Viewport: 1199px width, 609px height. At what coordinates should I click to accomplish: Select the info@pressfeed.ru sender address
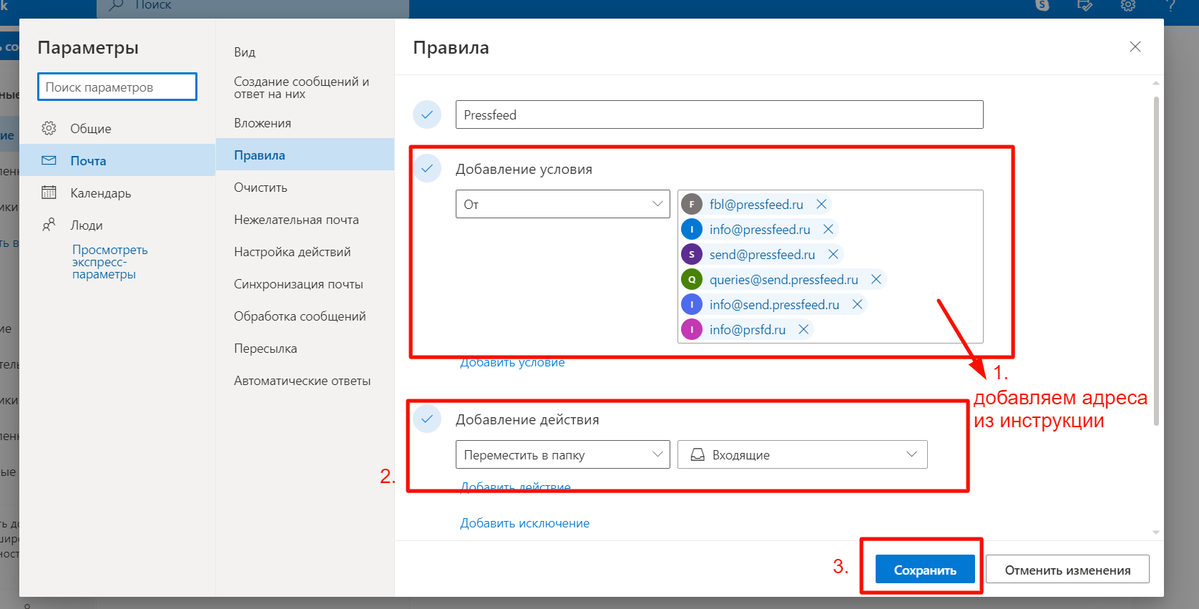pyautogui.click(x=759, y=230)
